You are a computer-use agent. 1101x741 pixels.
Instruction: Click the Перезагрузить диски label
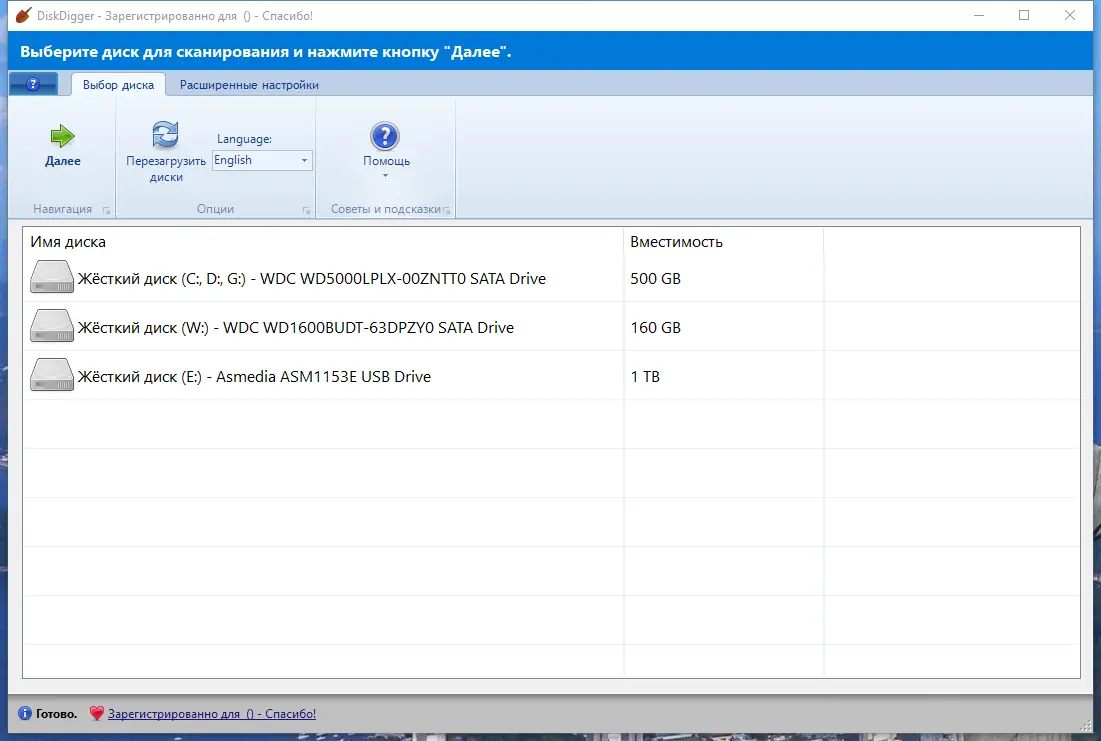[166, 169]
